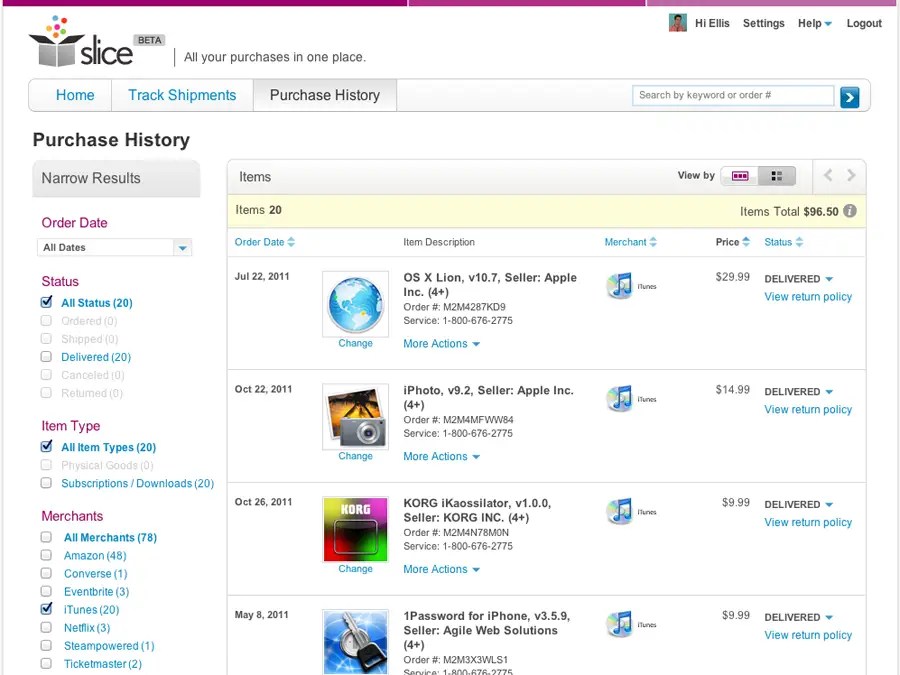Open iPhoto item thumbnail
This screenshot has height=675, width=900.
(x=355, y=417)
